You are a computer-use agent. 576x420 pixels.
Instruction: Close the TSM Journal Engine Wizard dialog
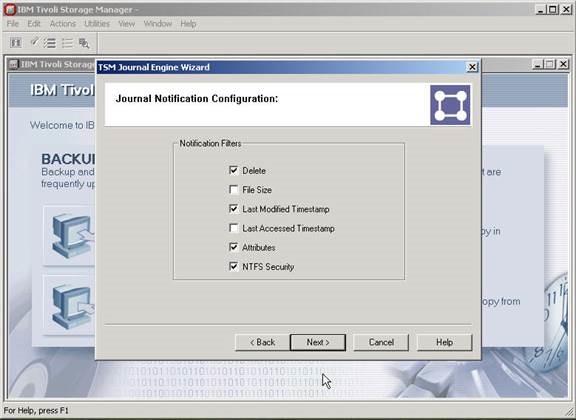(x=472, y=67)
